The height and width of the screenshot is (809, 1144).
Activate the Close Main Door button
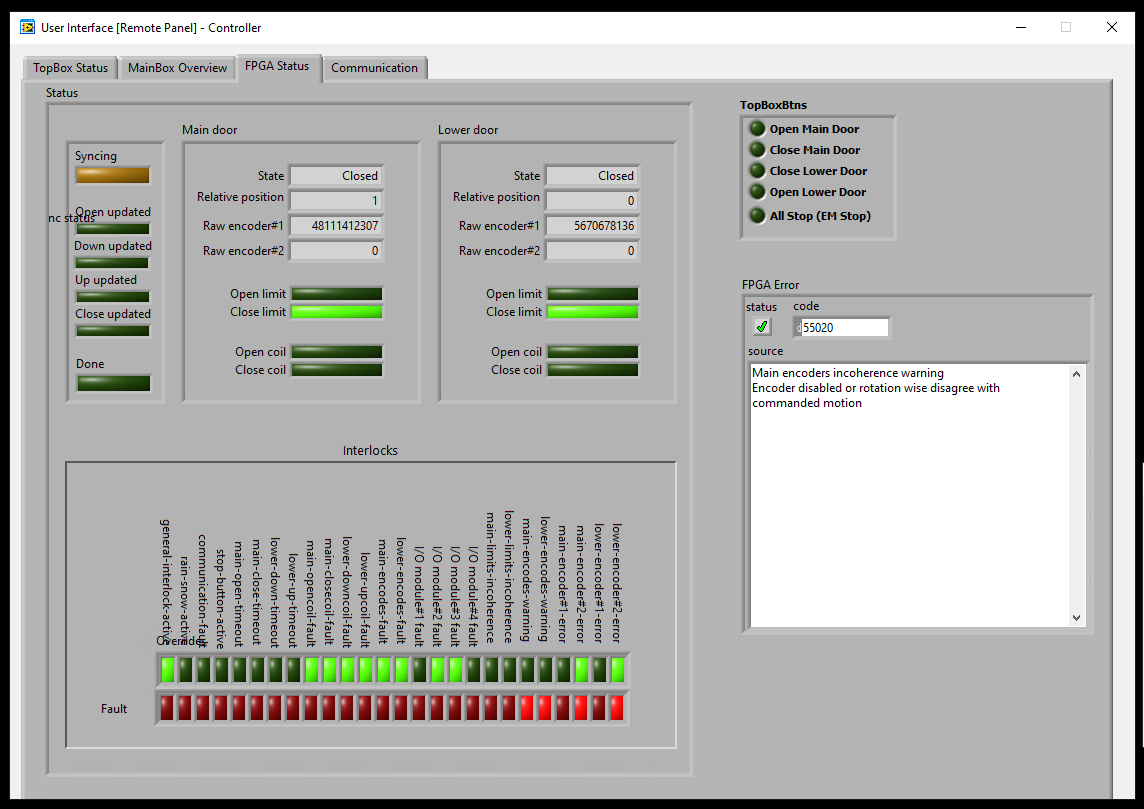757,150
